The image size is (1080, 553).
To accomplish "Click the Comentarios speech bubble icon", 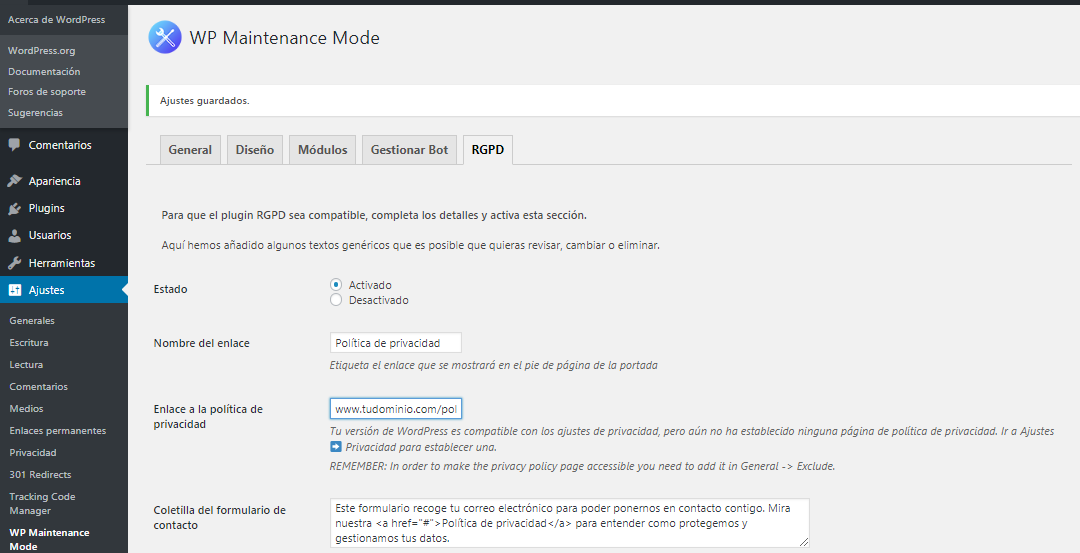I will pyautogui.click(x=14, y=145).
